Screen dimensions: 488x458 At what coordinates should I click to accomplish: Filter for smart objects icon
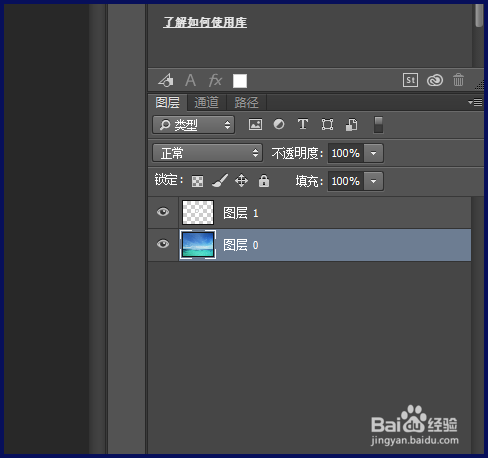351,125
